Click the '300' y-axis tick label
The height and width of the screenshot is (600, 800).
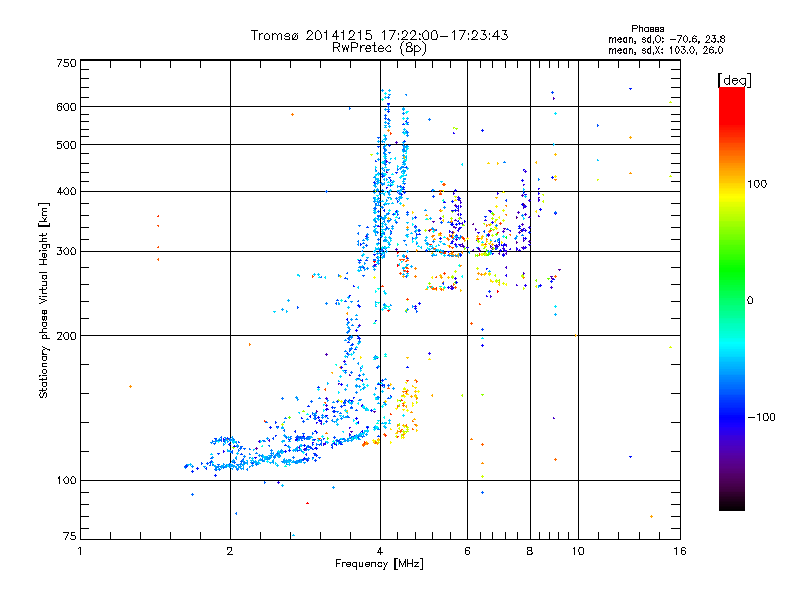(x=66, y=251)
